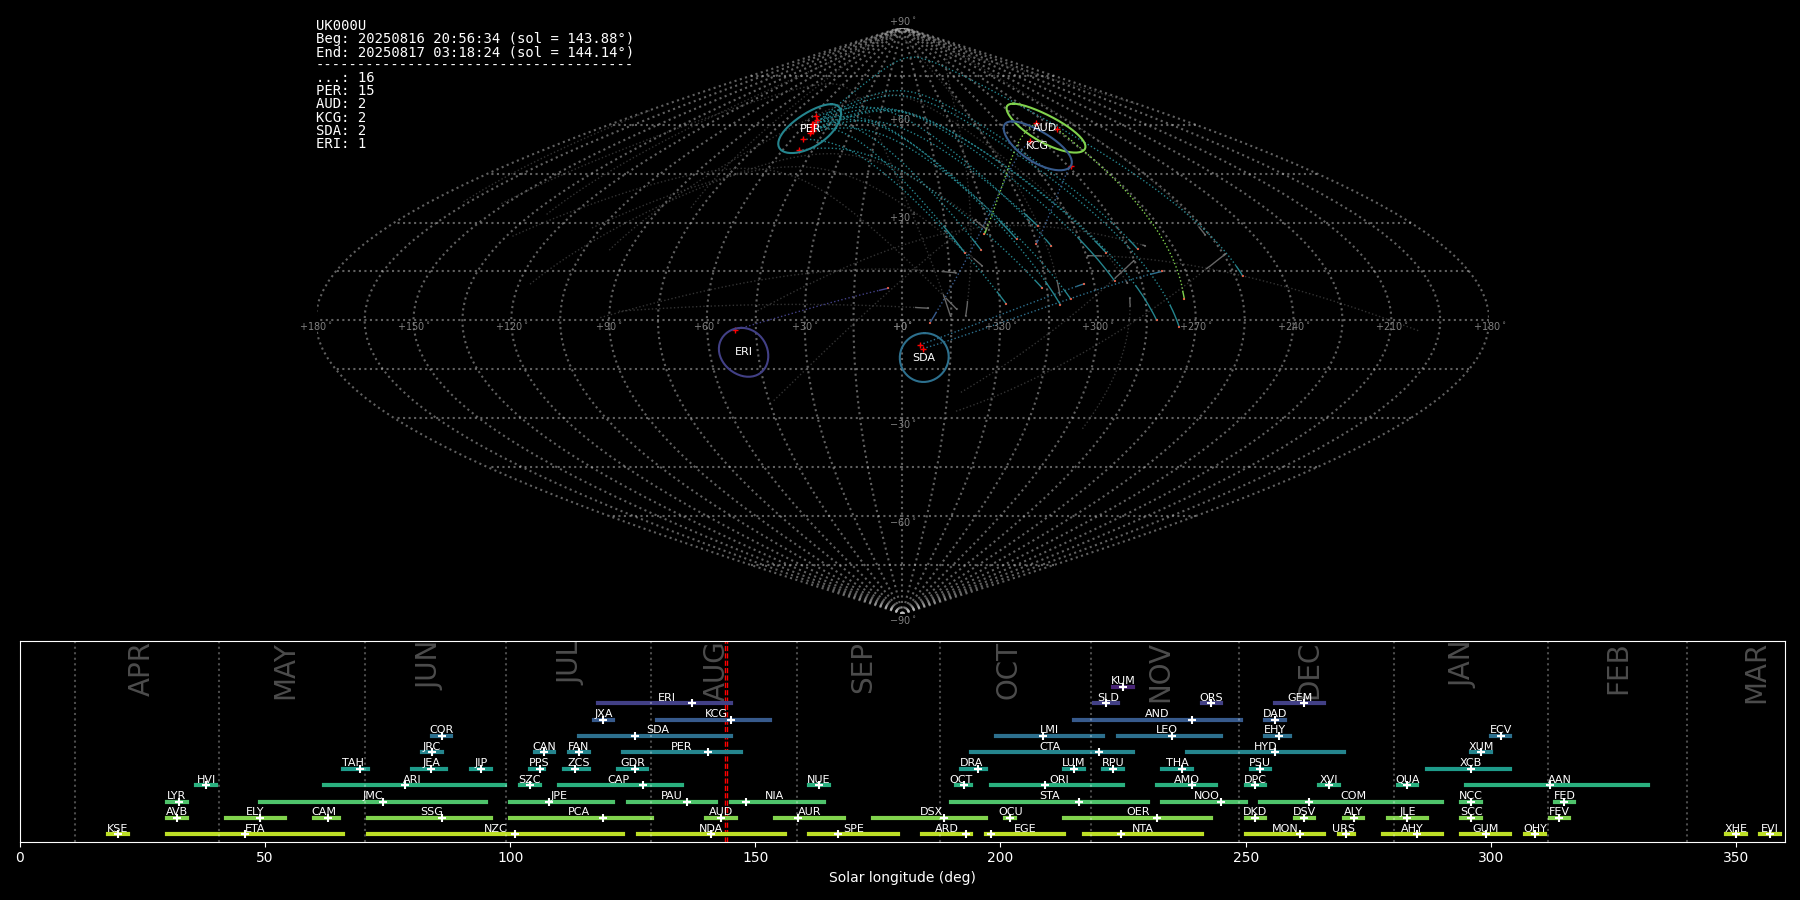The width and height of the screenshot is (1800, 900).
Task: Click the 150 tick on the solar longitude axis
Action: [755, 857]
